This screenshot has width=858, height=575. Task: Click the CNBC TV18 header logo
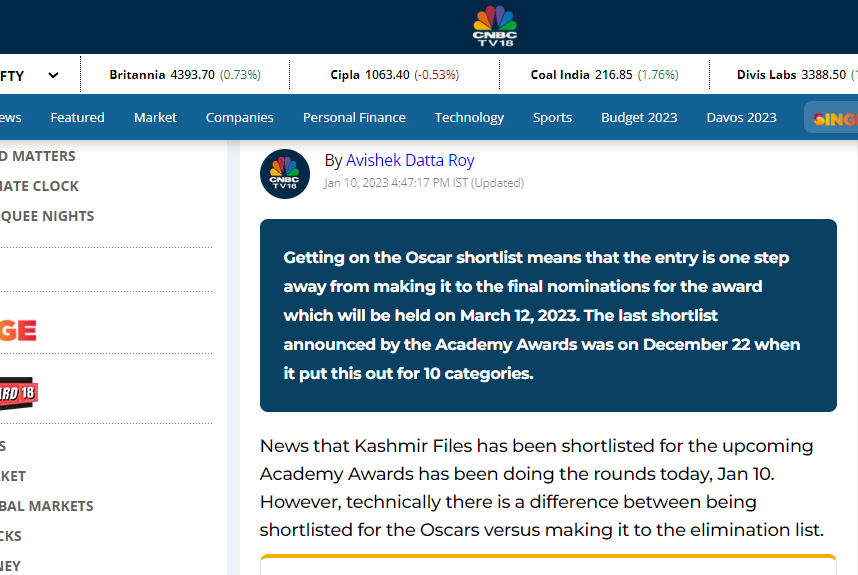click(x=494, y=26)
